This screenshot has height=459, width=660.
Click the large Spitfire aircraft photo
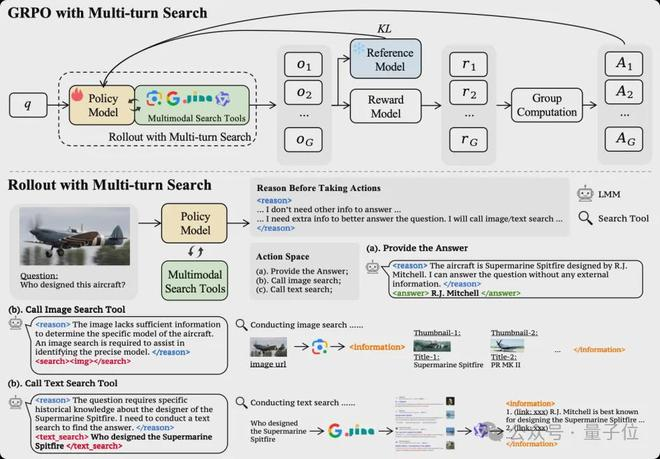75,236
